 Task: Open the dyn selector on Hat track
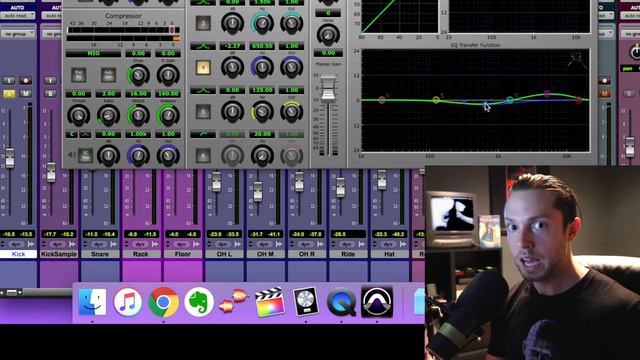pos(388,244)
